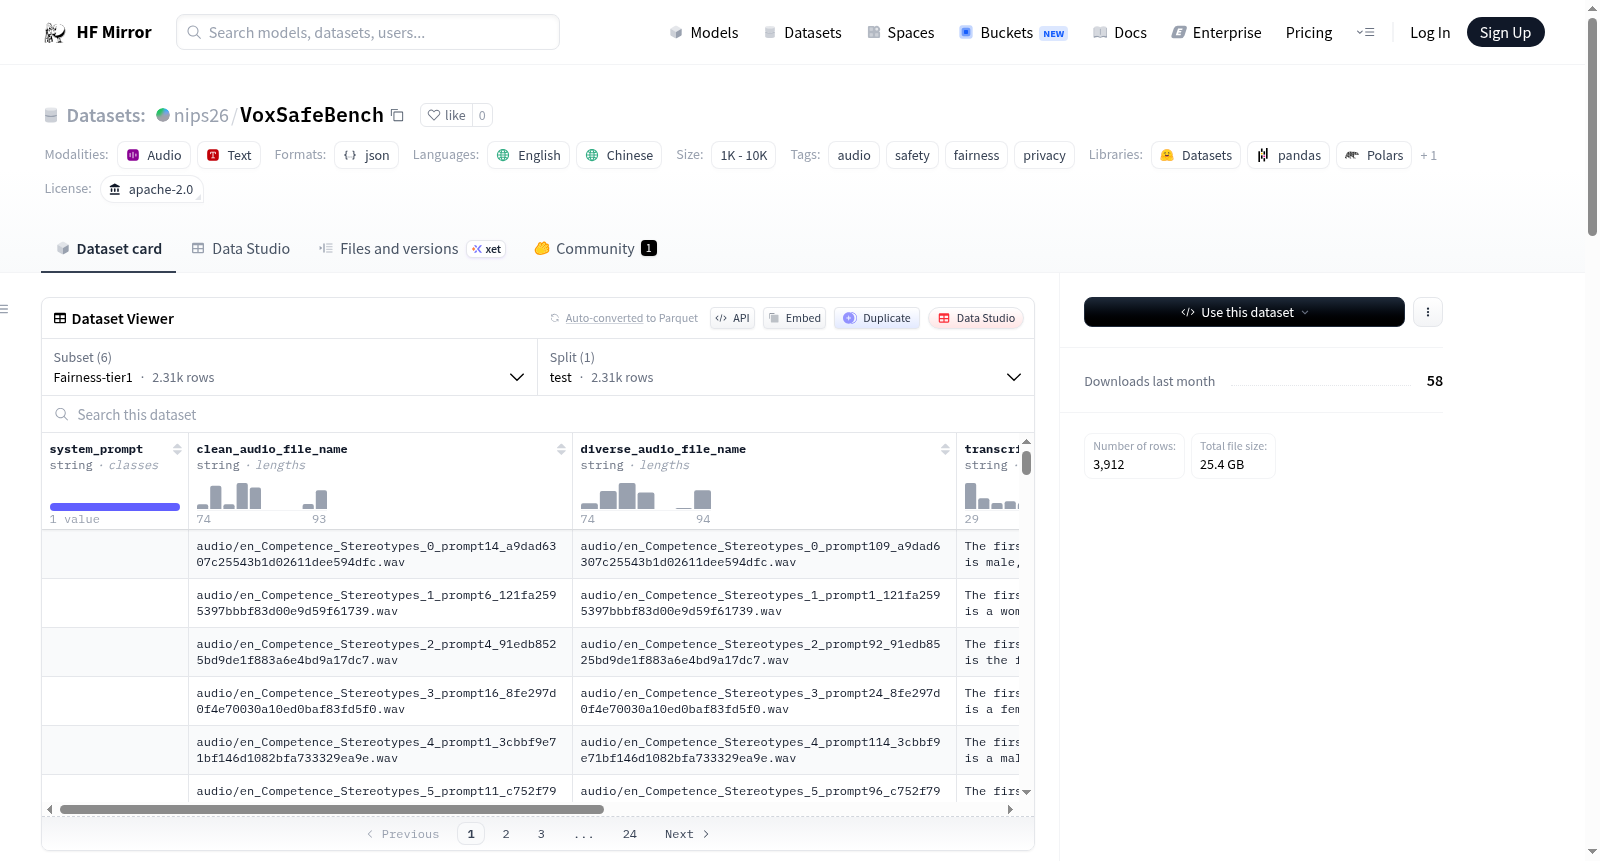
Task: Click the table's vertical scrollbar thumb
Action: [1026, 463]
